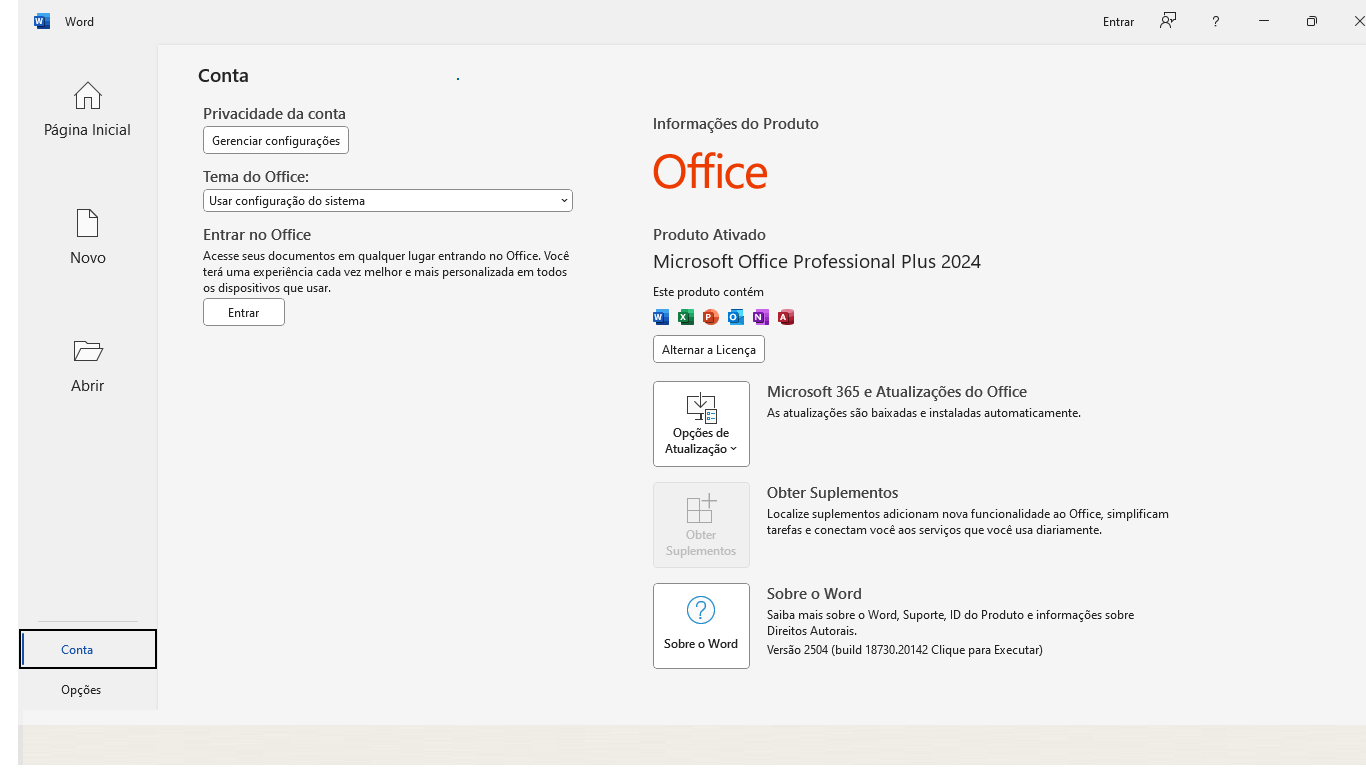The image size is (1366, 768).
Task: Minimize the Word window
Action: 1264,21
